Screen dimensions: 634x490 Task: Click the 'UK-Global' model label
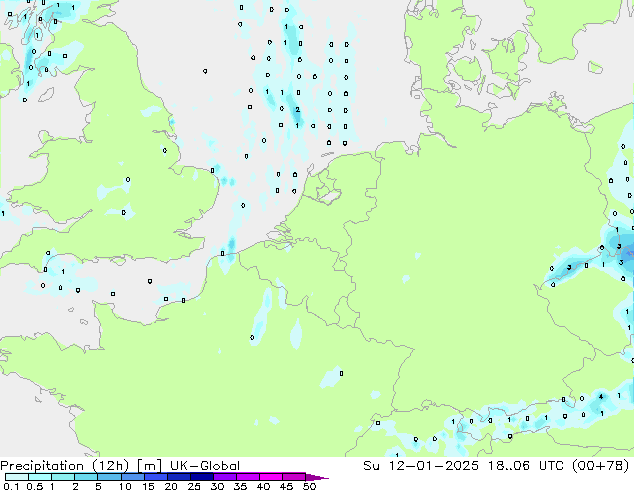(x=205, y=466)
